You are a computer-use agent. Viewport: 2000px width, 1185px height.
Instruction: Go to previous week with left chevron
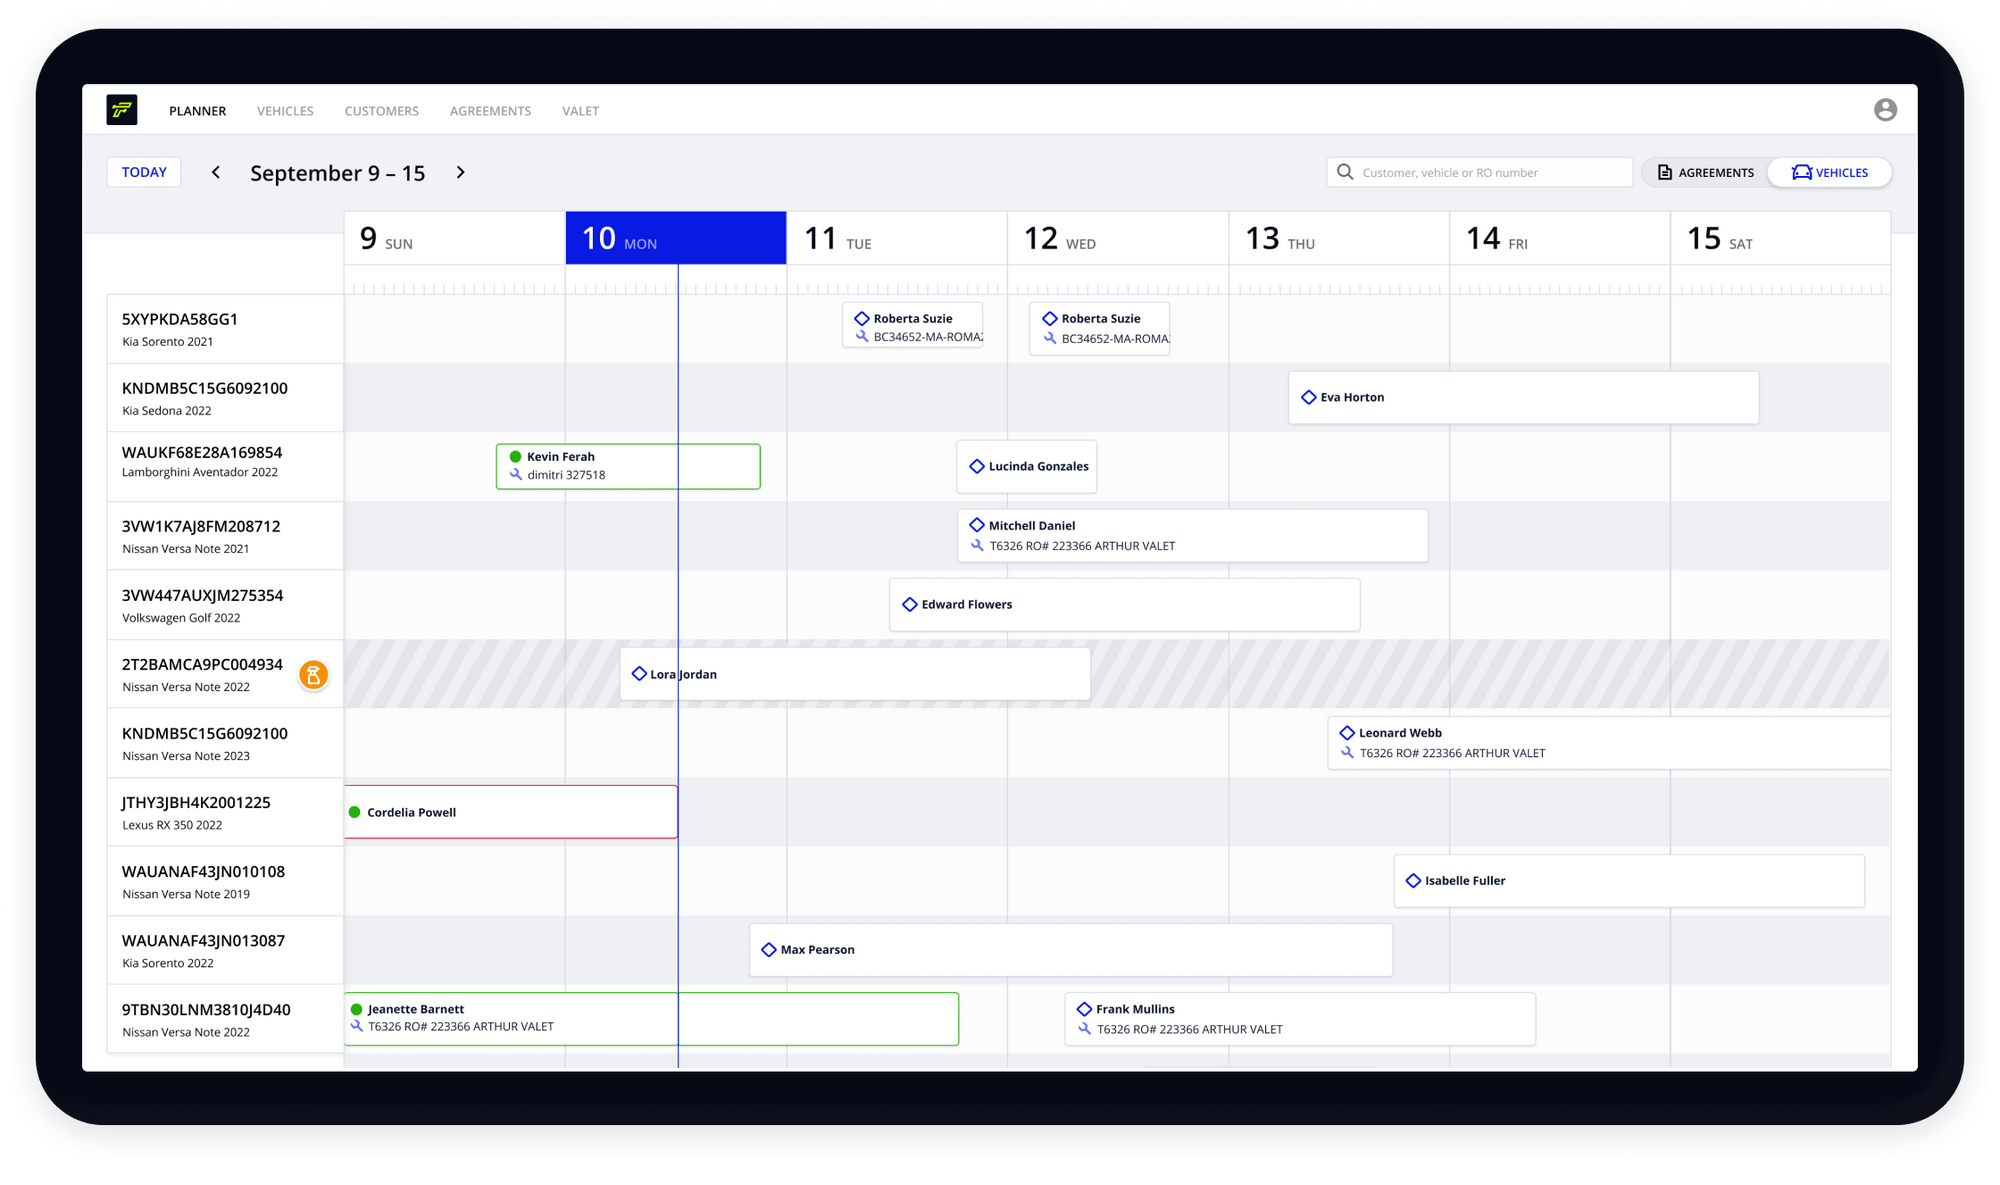216,172
